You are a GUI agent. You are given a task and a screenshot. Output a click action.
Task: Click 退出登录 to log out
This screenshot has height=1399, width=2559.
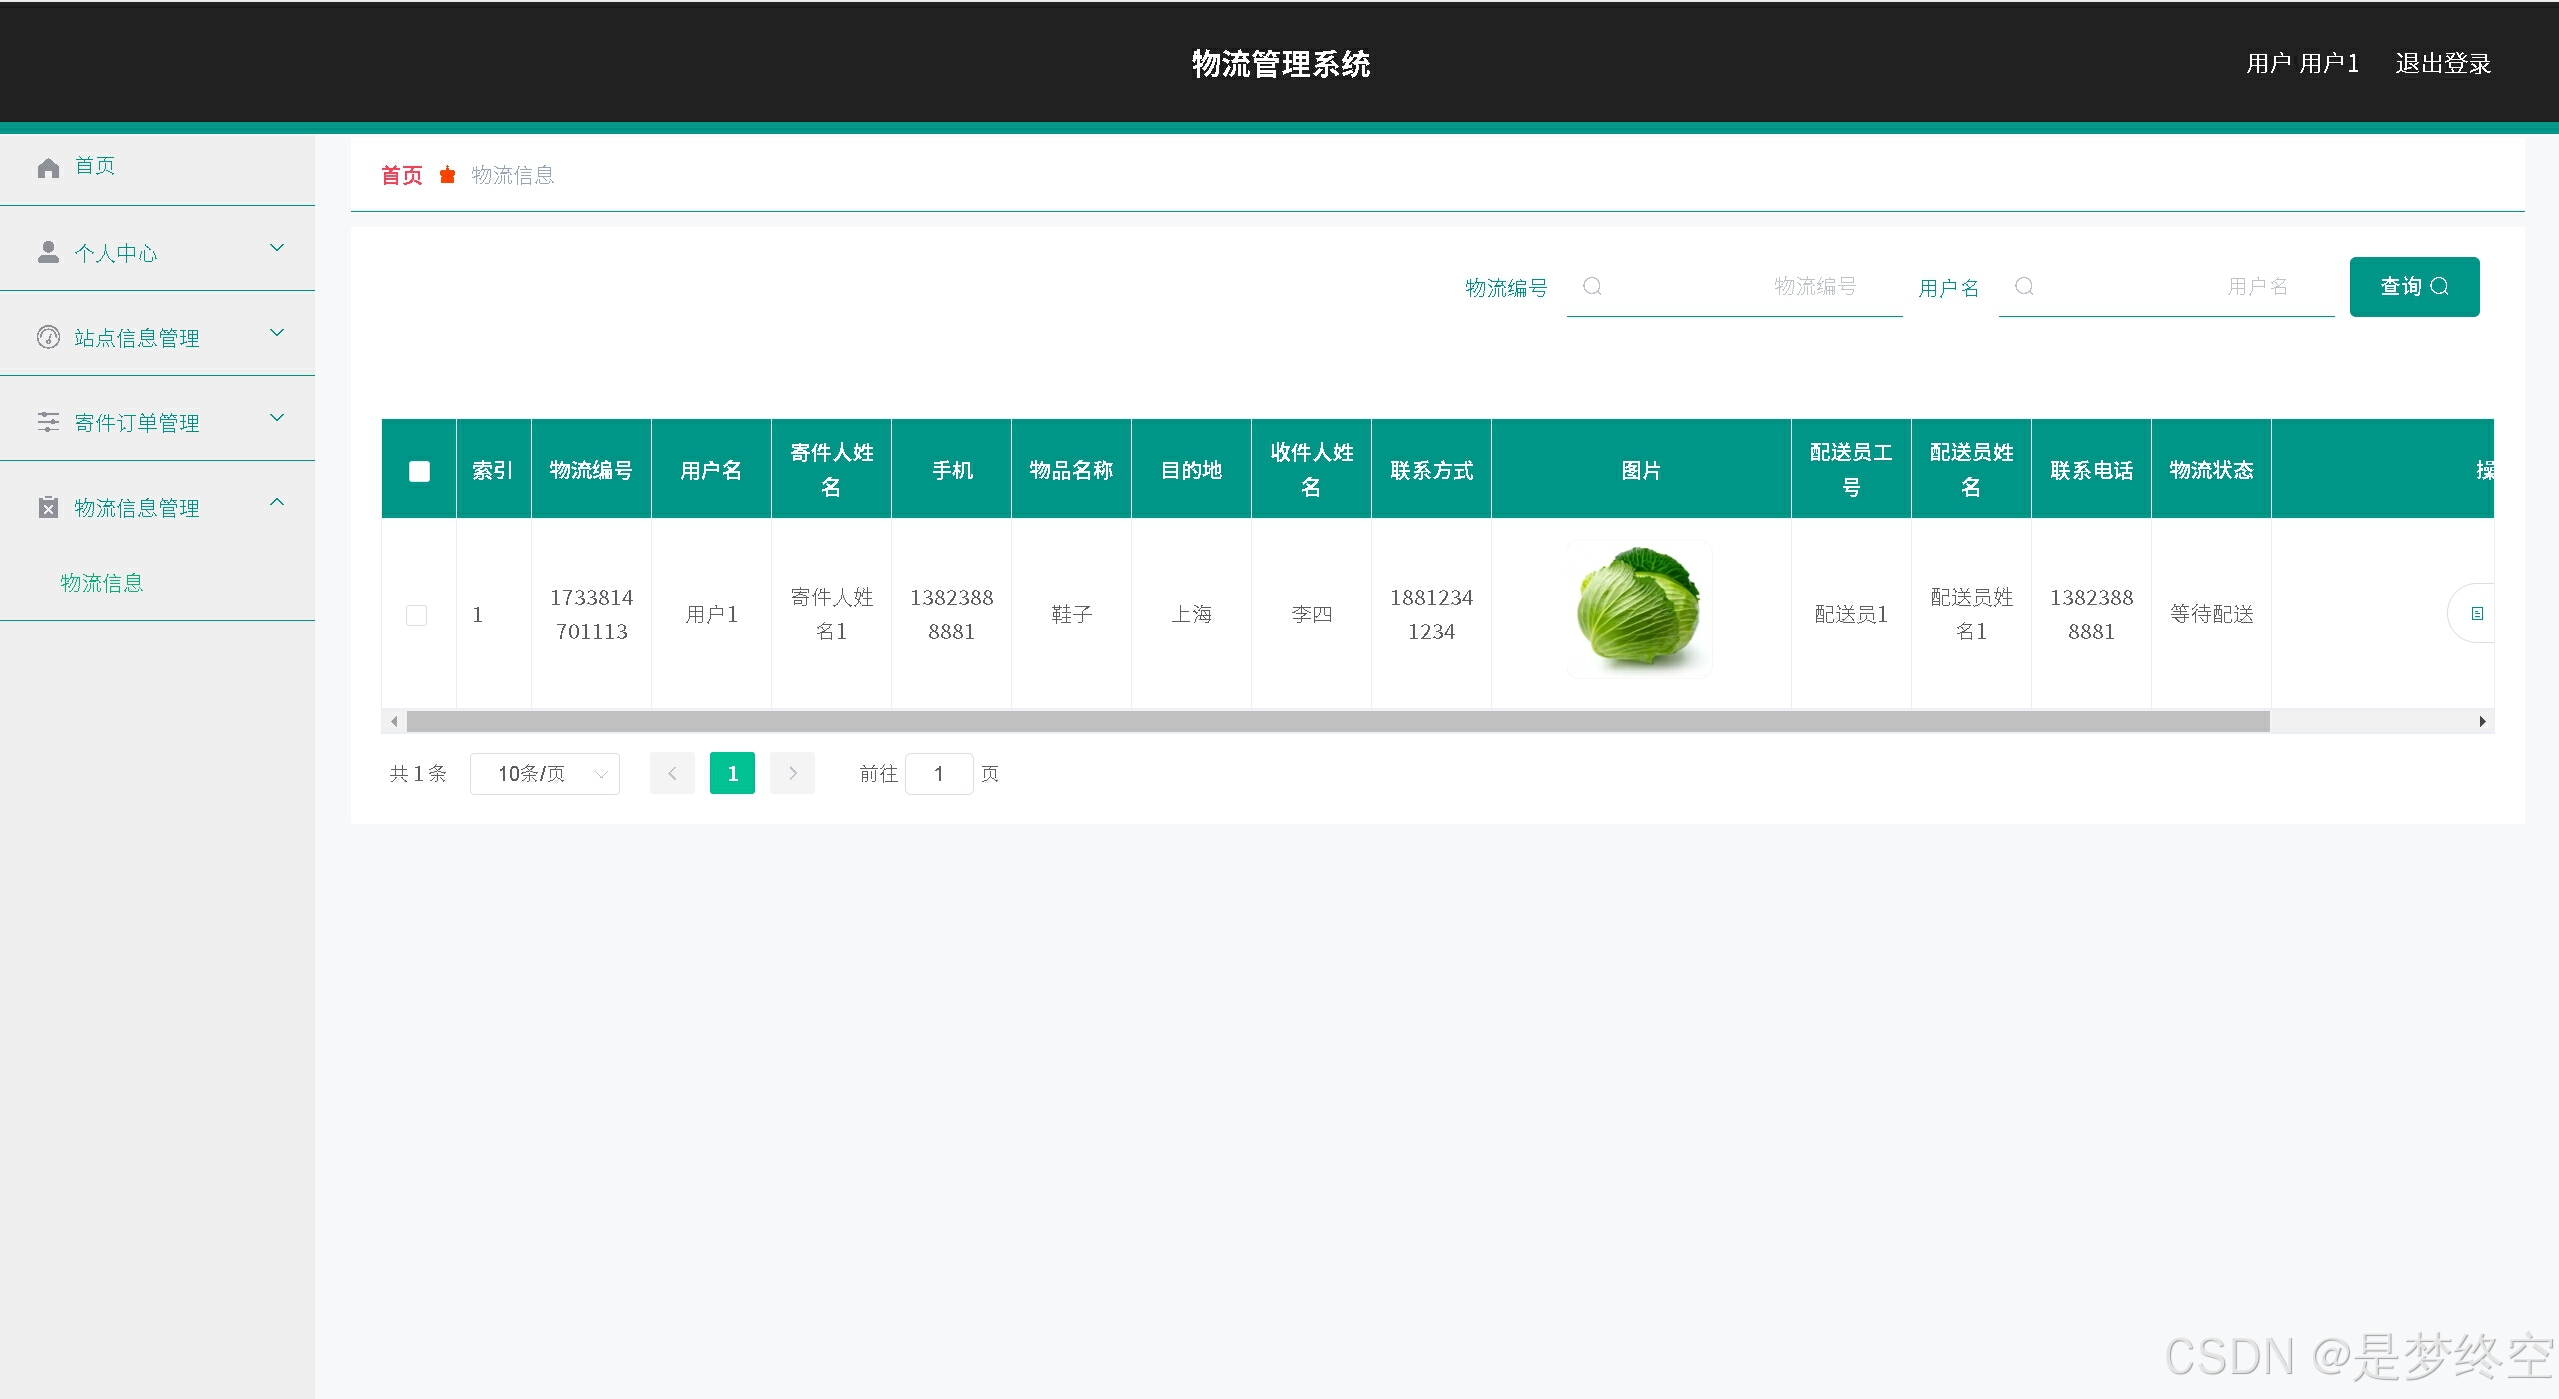tap(2442, 64)
